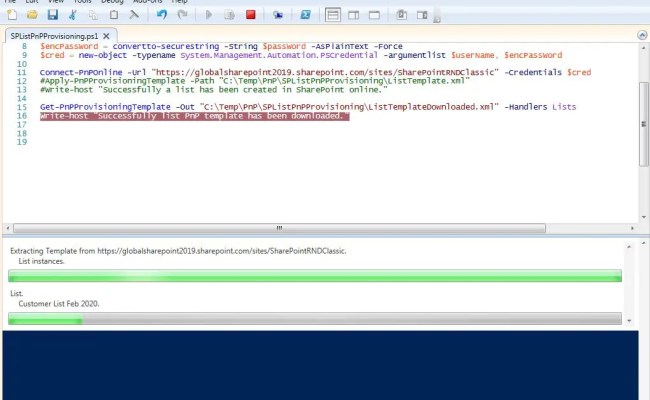The image size is (650, 400).
Task: Click the commented #Write-host line 13
Action: click(x=214, y=90)
